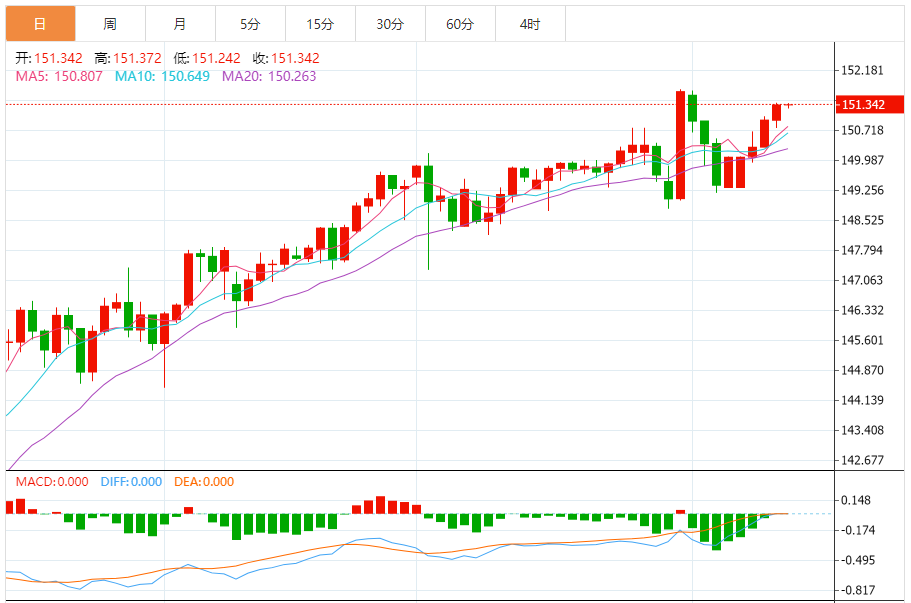Screen dimensions: 911x603
Task: Select the 日 daily chart tab
Action: point(41,24)
